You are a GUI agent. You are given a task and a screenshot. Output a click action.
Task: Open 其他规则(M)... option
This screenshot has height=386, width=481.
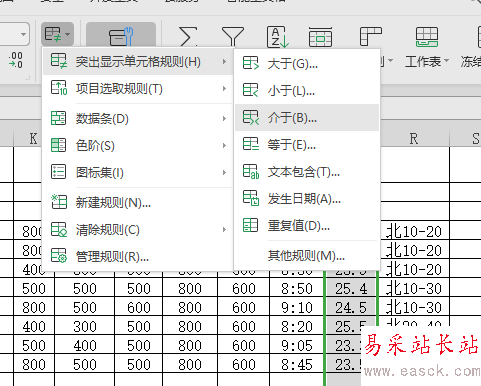pos(307,256)
